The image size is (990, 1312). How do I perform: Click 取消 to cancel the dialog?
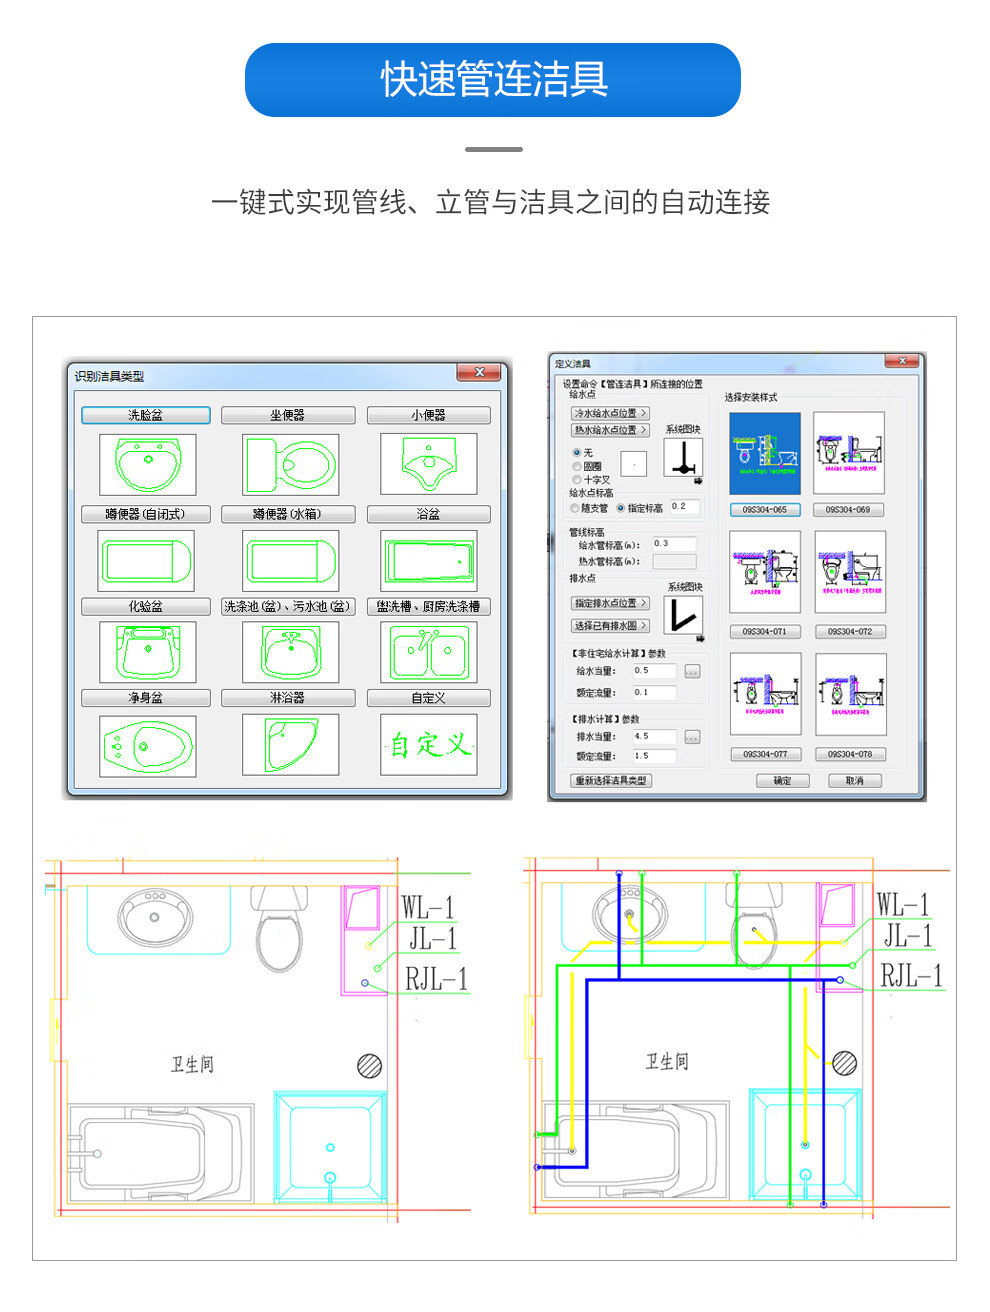pyautogui.click(x=855, y=781)
